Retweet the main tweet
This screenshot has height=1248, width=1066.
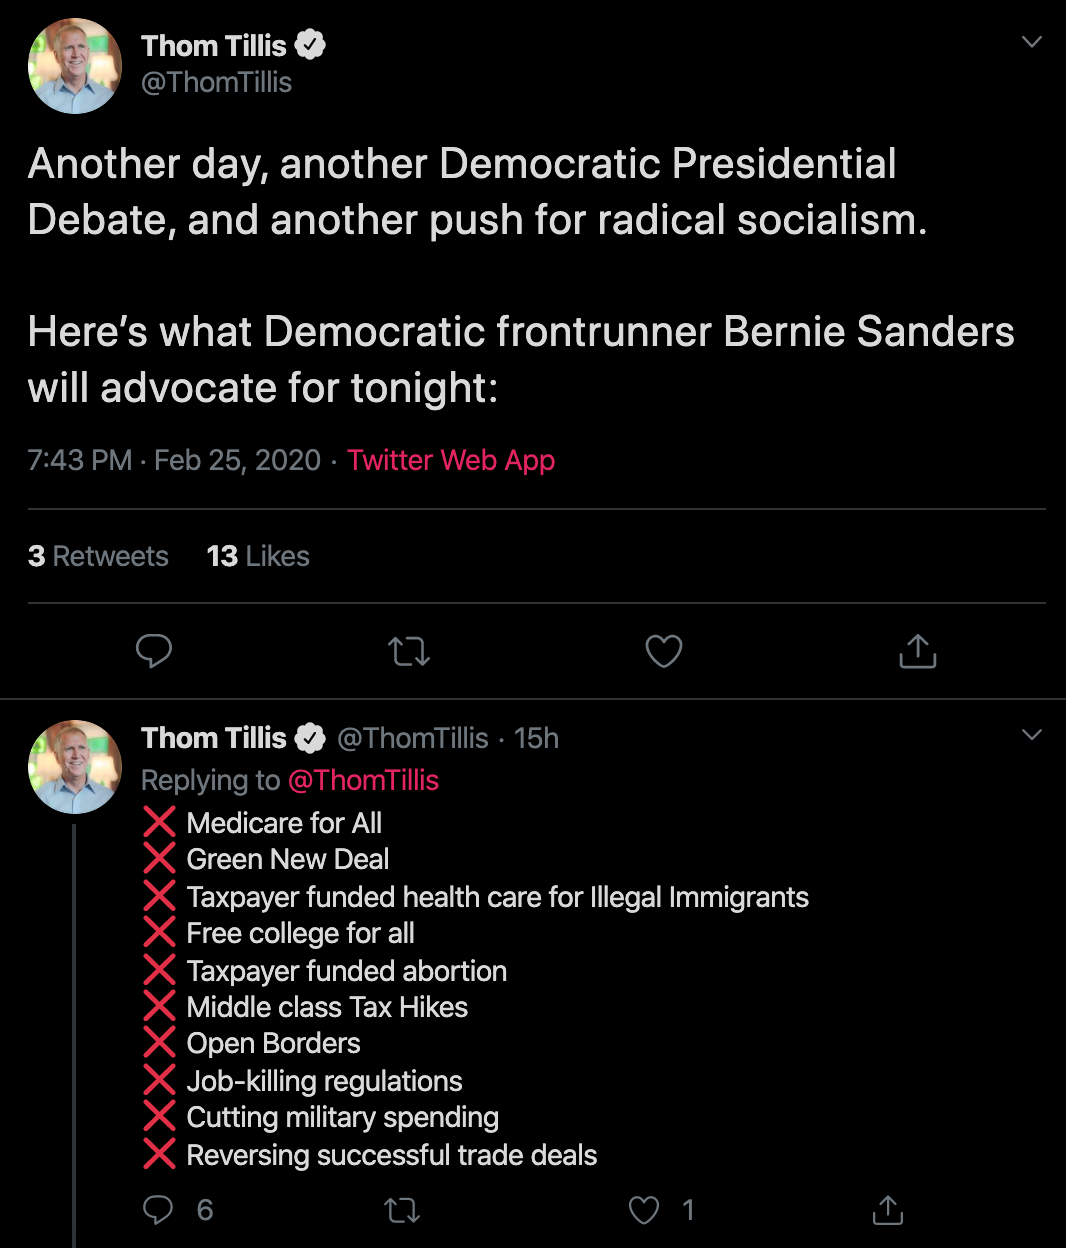[x=408, y=652]
